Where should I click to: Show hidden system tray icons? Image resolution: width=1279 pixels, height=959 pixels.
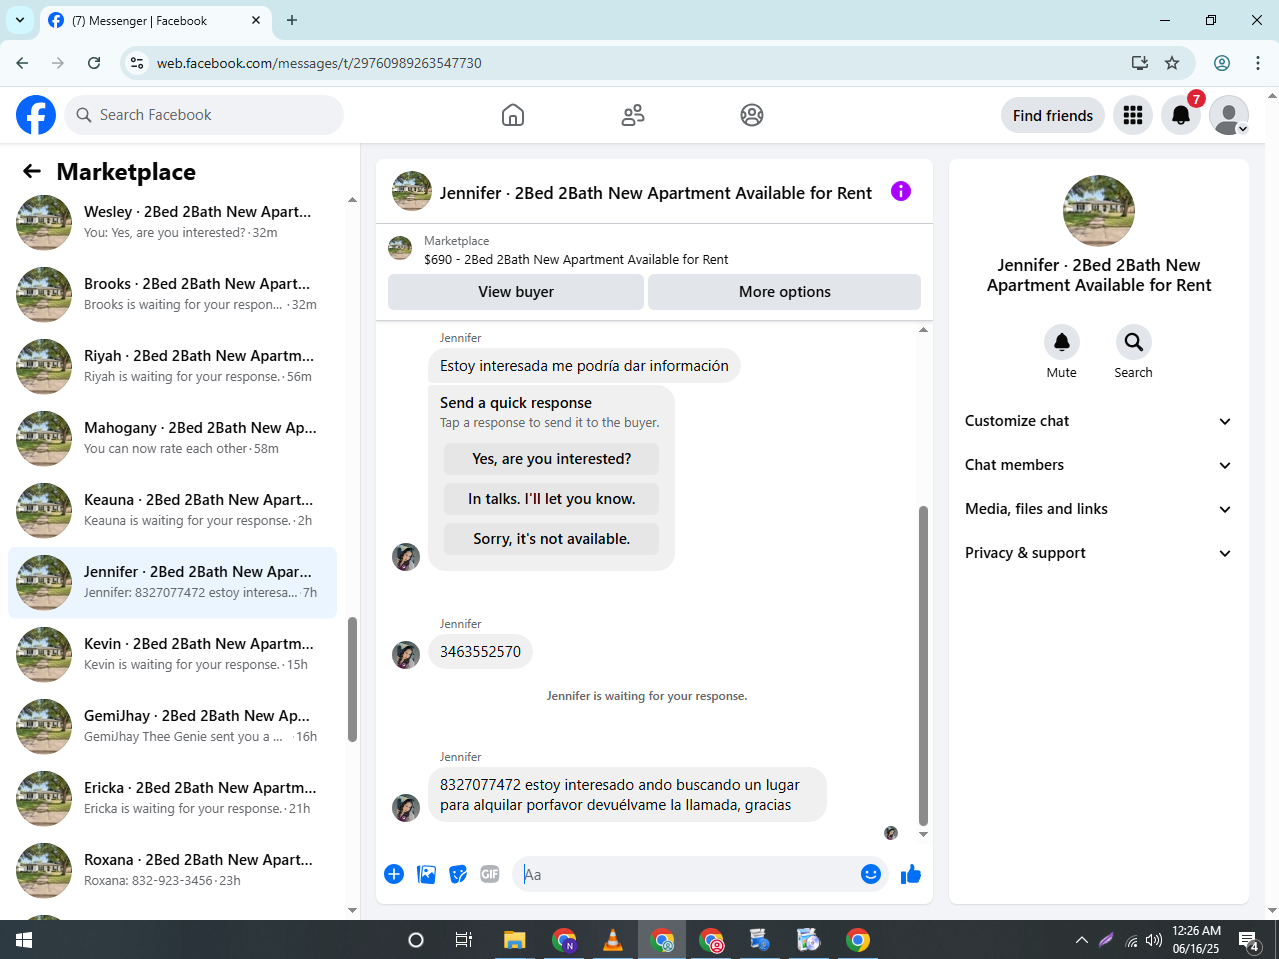(x=1081, y=940)
